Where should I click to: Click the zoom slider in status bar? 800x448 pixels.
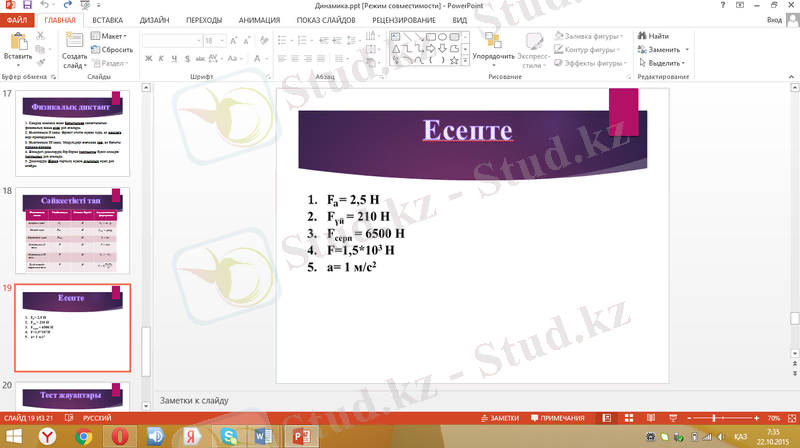(x=714, y=417)
